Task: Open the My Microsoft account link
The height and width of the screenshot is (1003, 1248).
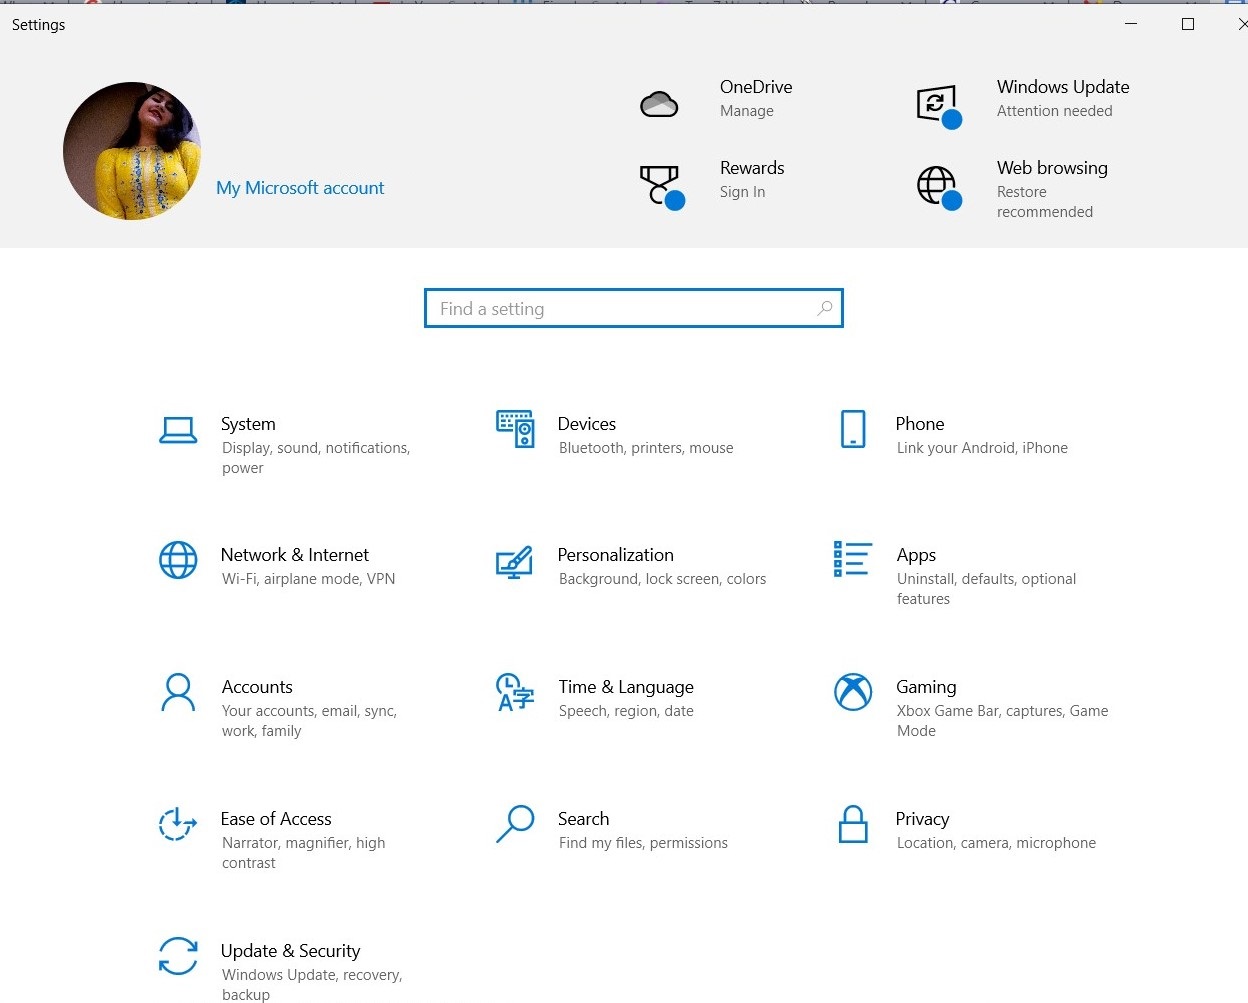Action: 300,188
